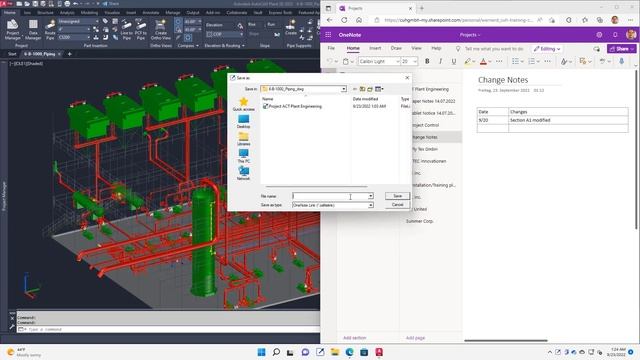640x360 pixels.
Task: Select Project ACT Plant Engineering file entry
Action: point(293,107)
